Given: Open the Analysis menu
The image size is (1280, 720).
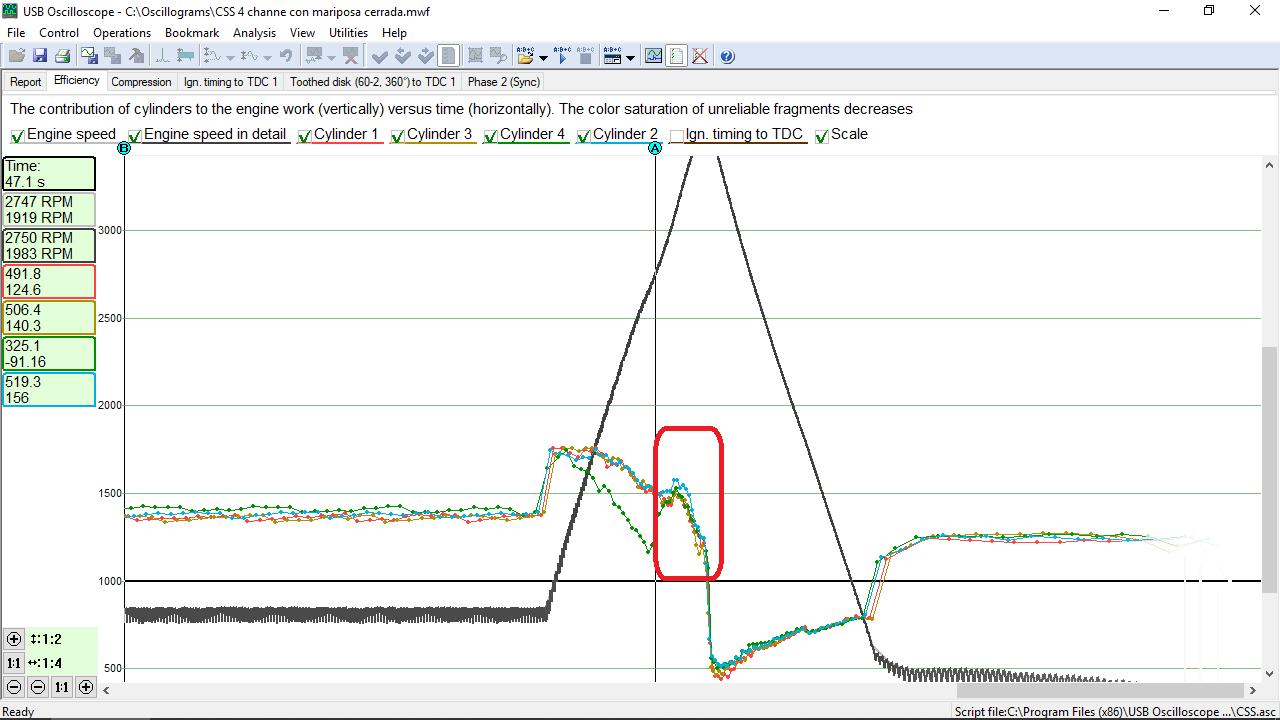Looking at the screenshot, I should tap(254, 33).
